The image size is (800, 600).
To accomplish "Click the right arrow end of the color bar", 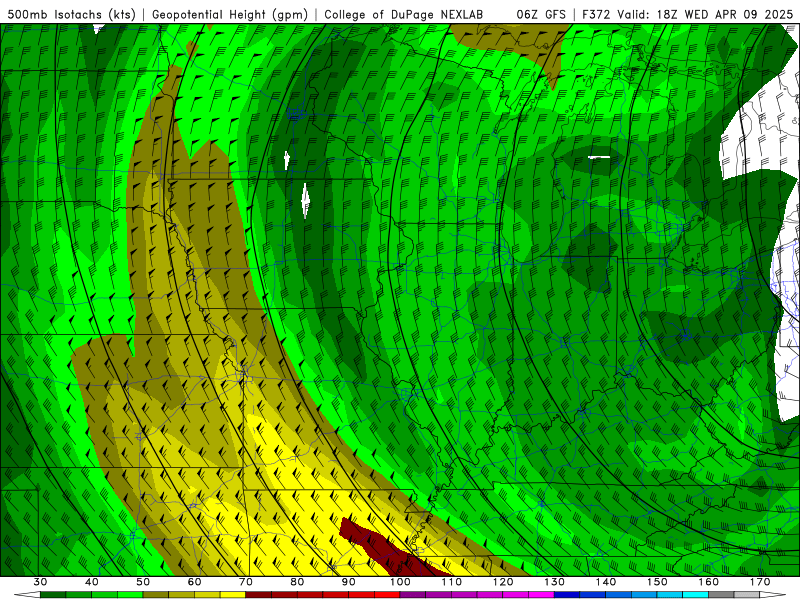I will pyautogui.click(x=773, y=595).
